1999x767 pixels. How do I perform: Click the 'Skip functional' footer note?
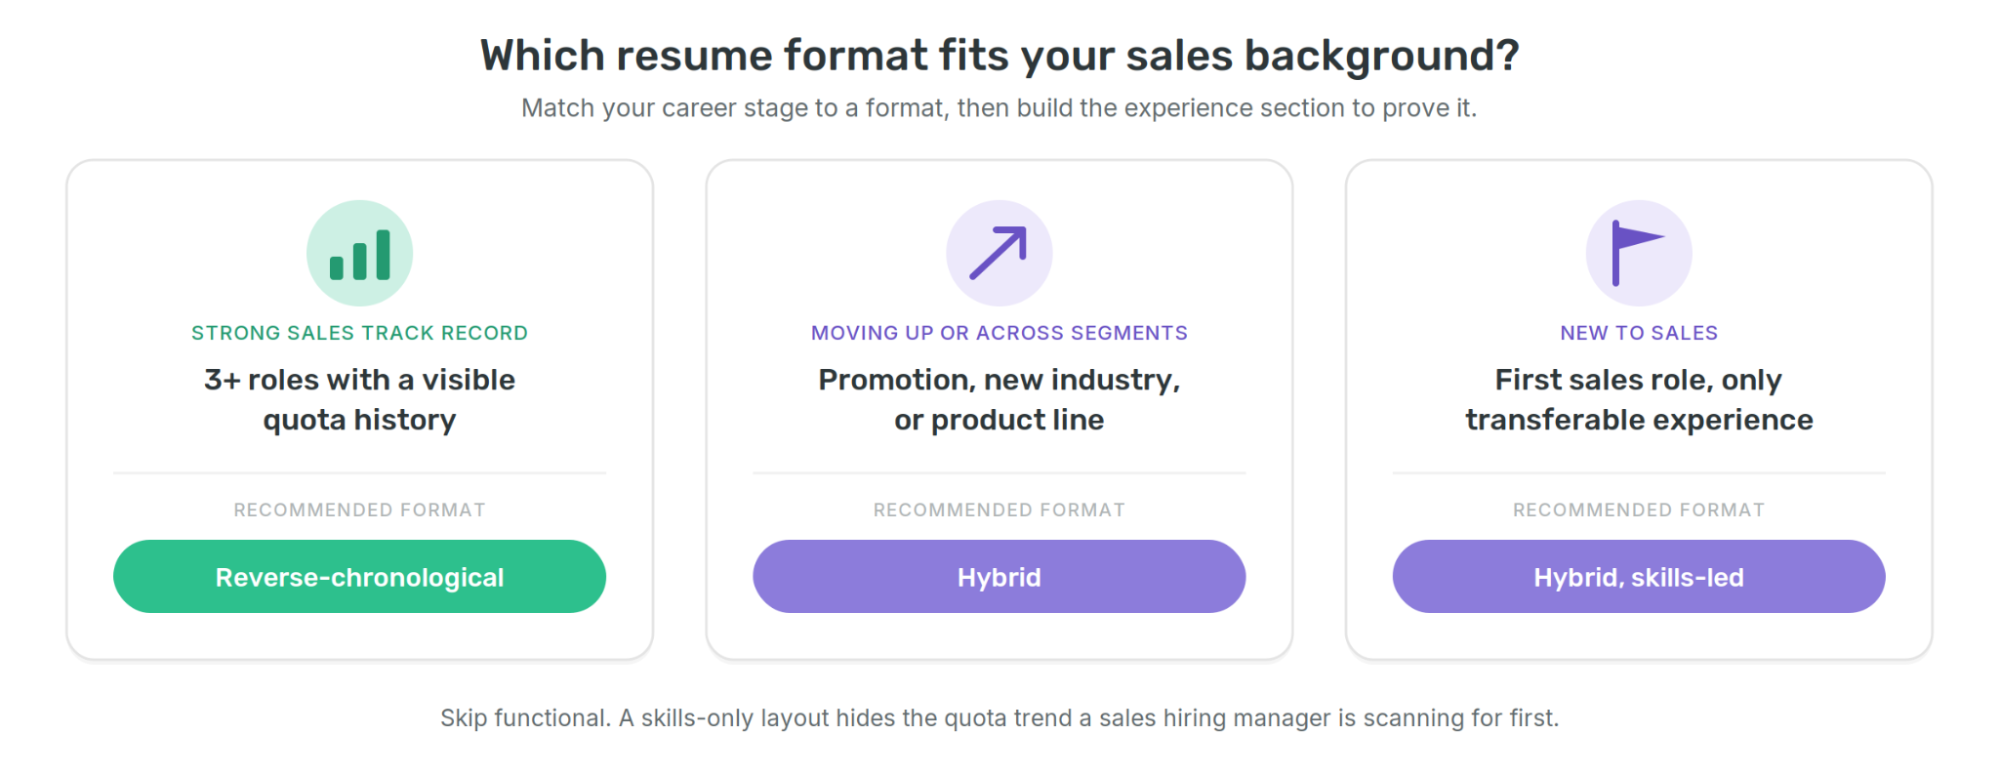[999, 718]
